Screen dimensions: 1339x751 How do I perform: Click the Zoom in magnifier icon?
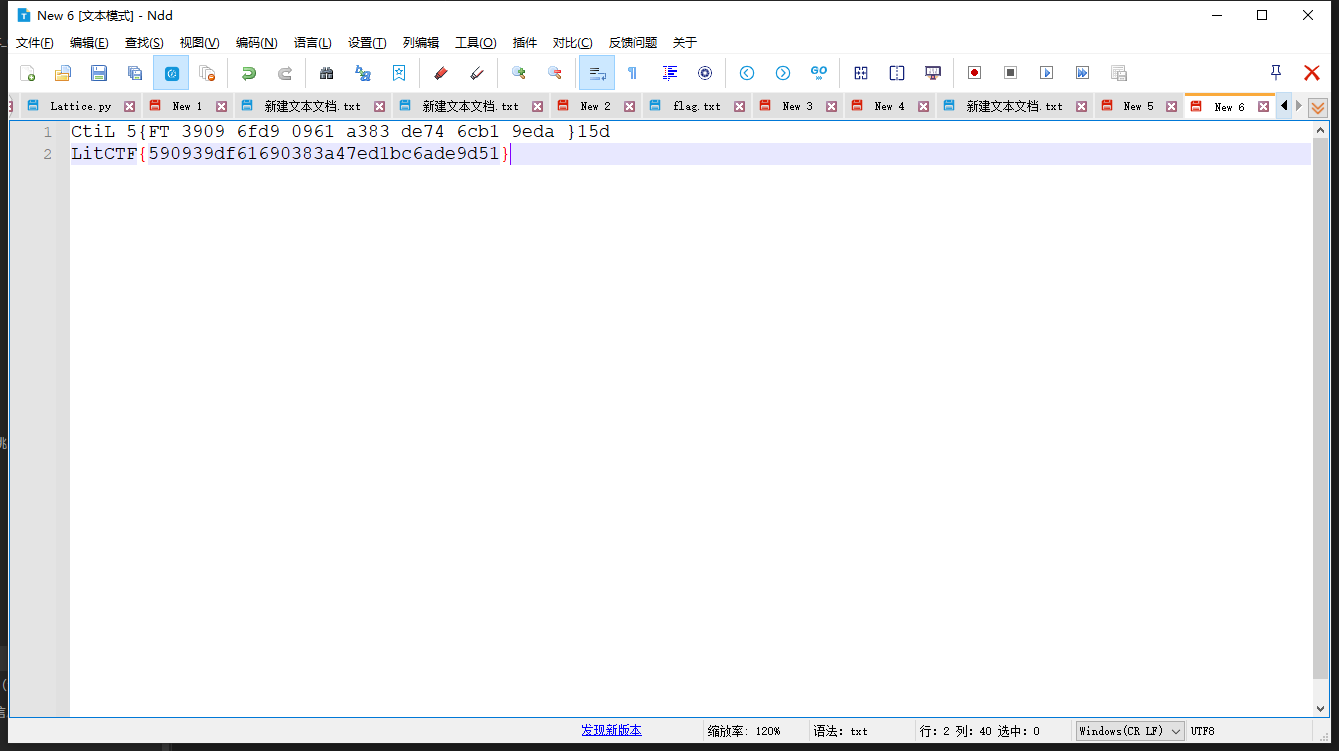coord(518,73)
